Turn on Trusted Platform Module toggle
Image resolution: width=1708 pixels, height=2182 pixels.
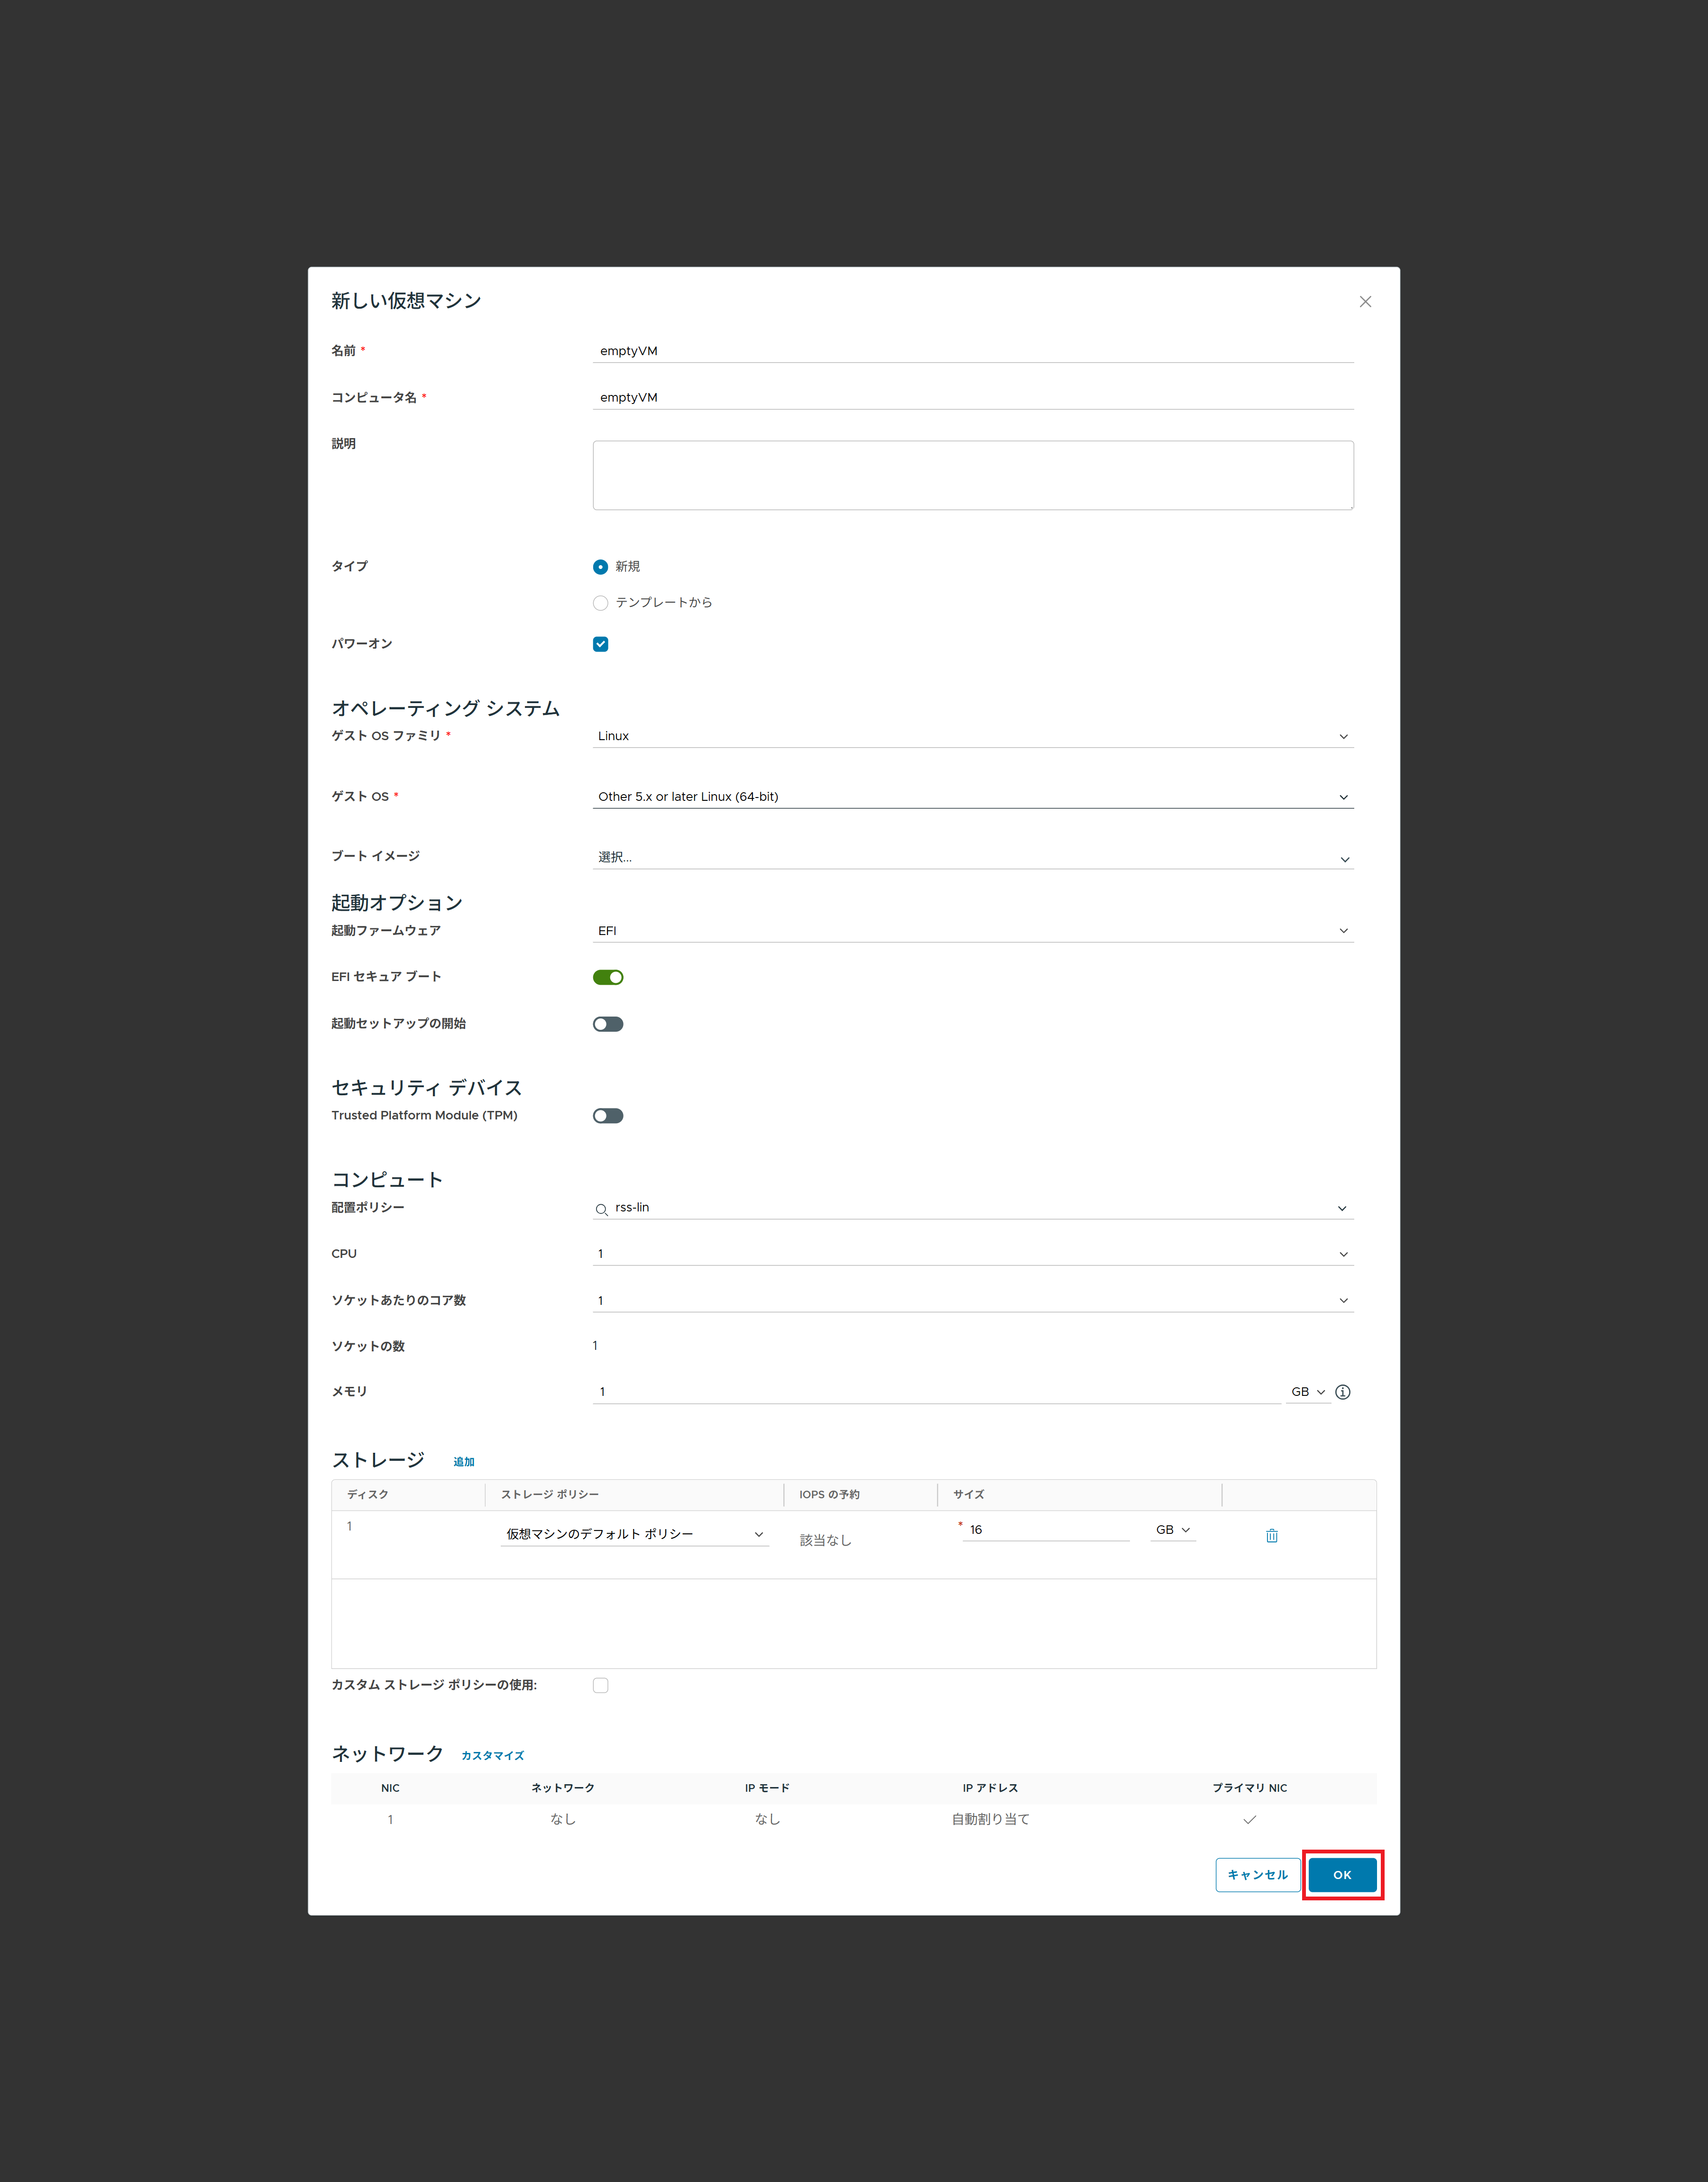point(608,1116)
